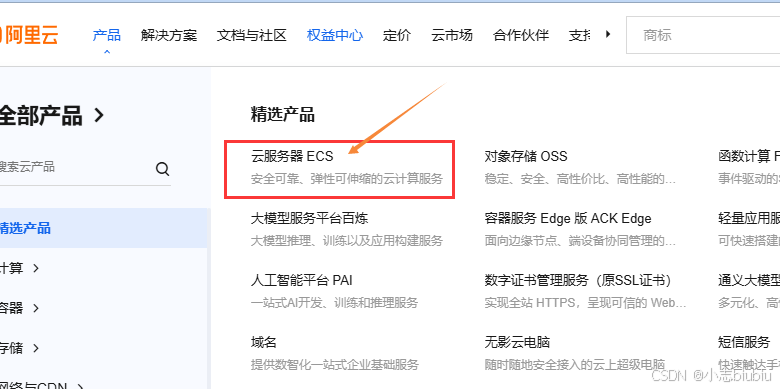The image size is (780, 389).
Task: Click the nav overflow right arrow
Action: (x=607, y=34)
